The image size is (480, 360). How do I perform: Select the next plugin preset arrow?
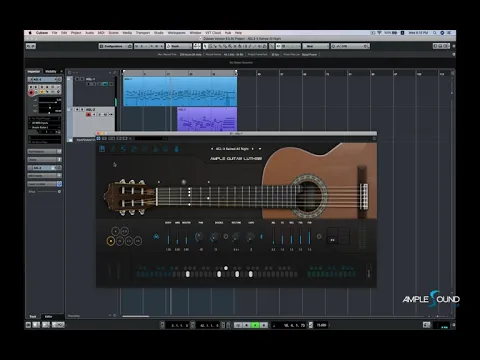253,149
